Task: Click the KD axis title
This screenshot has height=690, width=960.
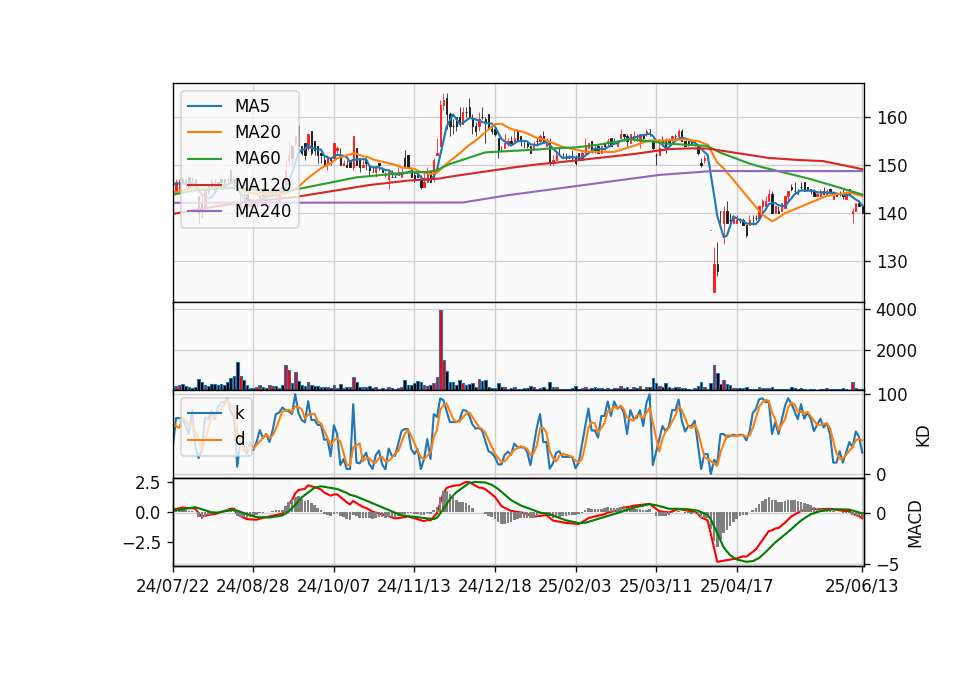Action: (923, 436)
